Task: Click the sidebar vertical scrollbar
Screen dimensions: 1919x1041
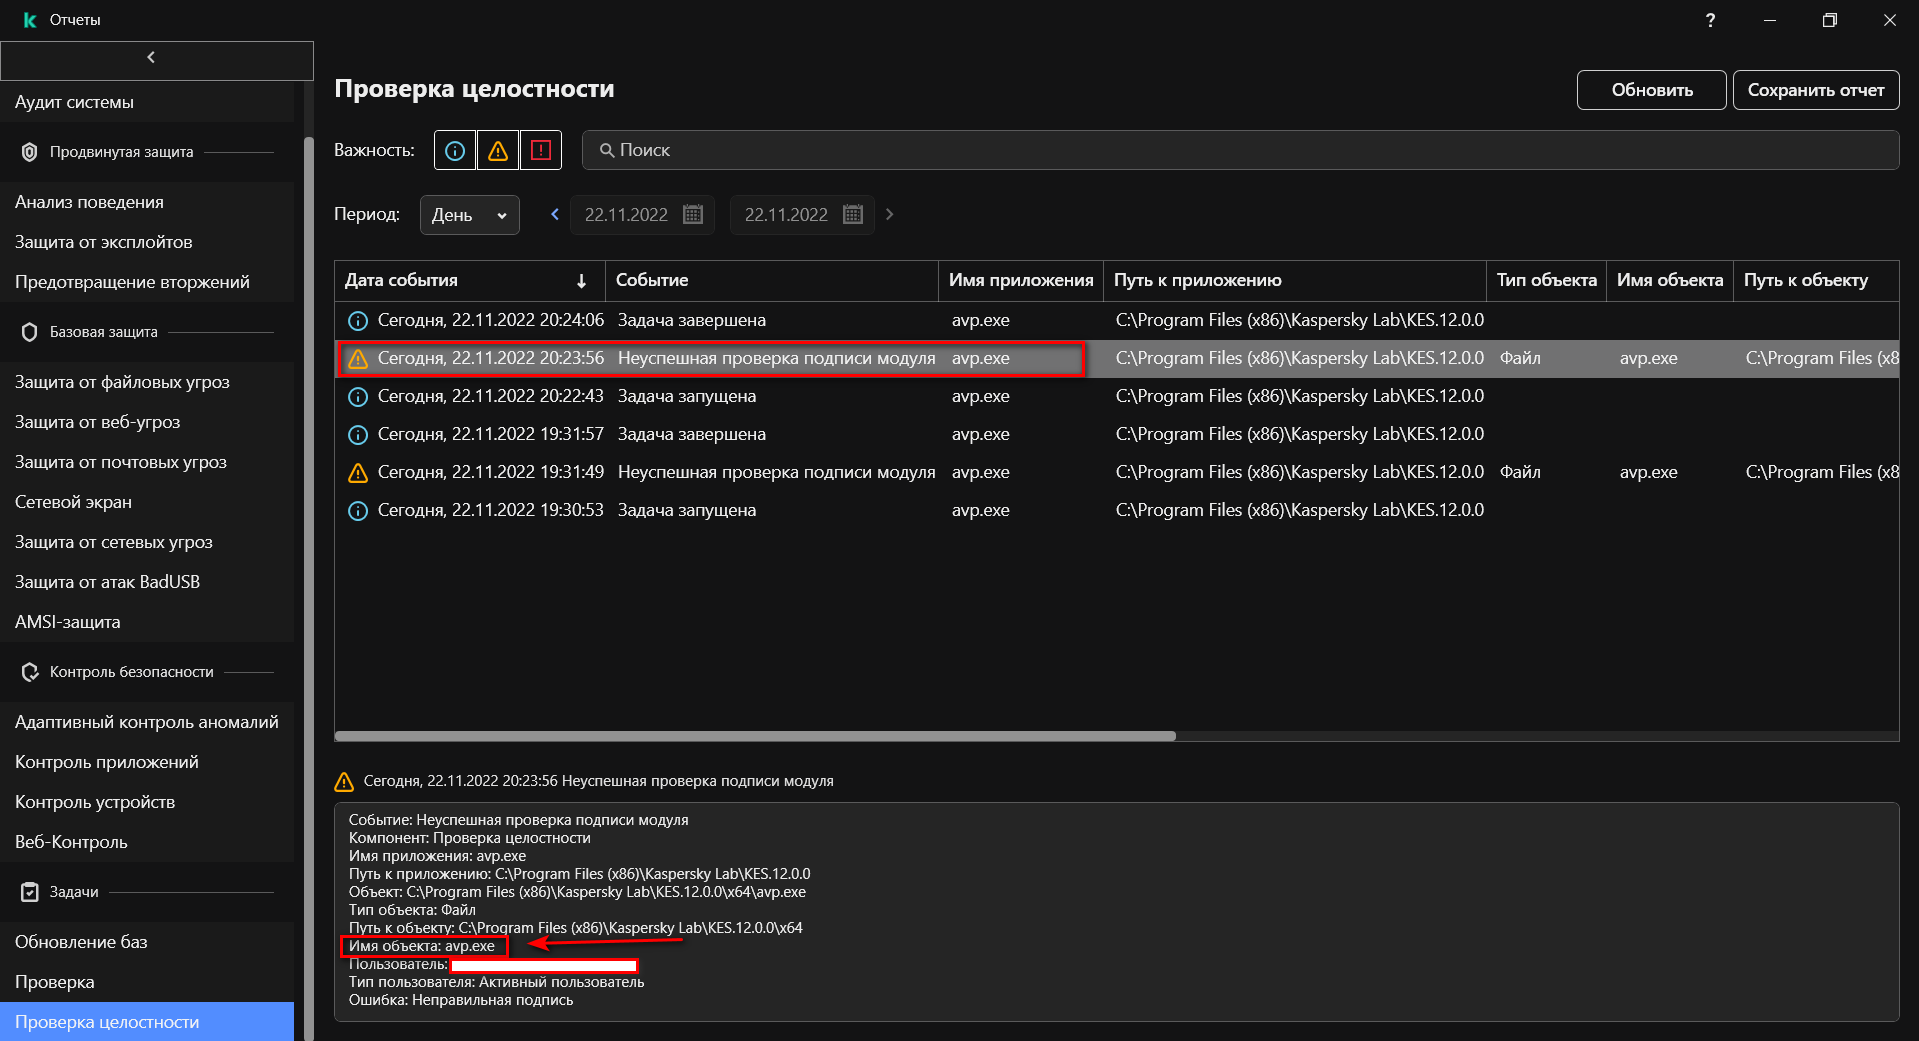Action: tap(309, 588)
